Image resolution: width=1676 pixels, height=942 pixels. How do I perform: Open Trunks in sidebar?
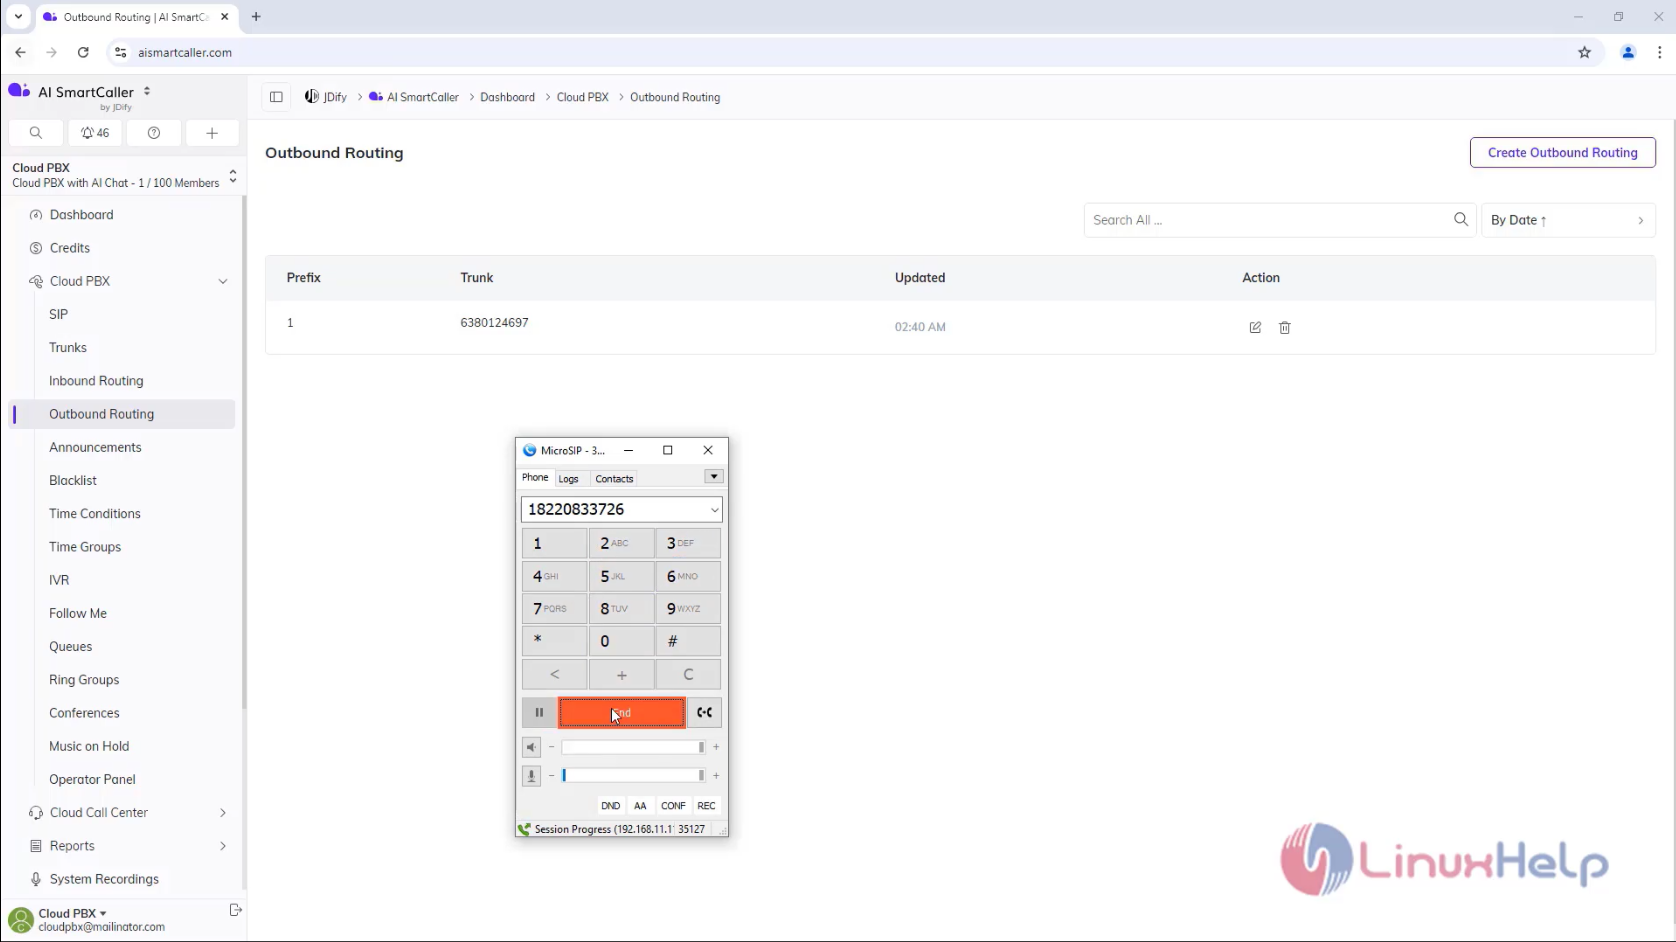(68, 348)
